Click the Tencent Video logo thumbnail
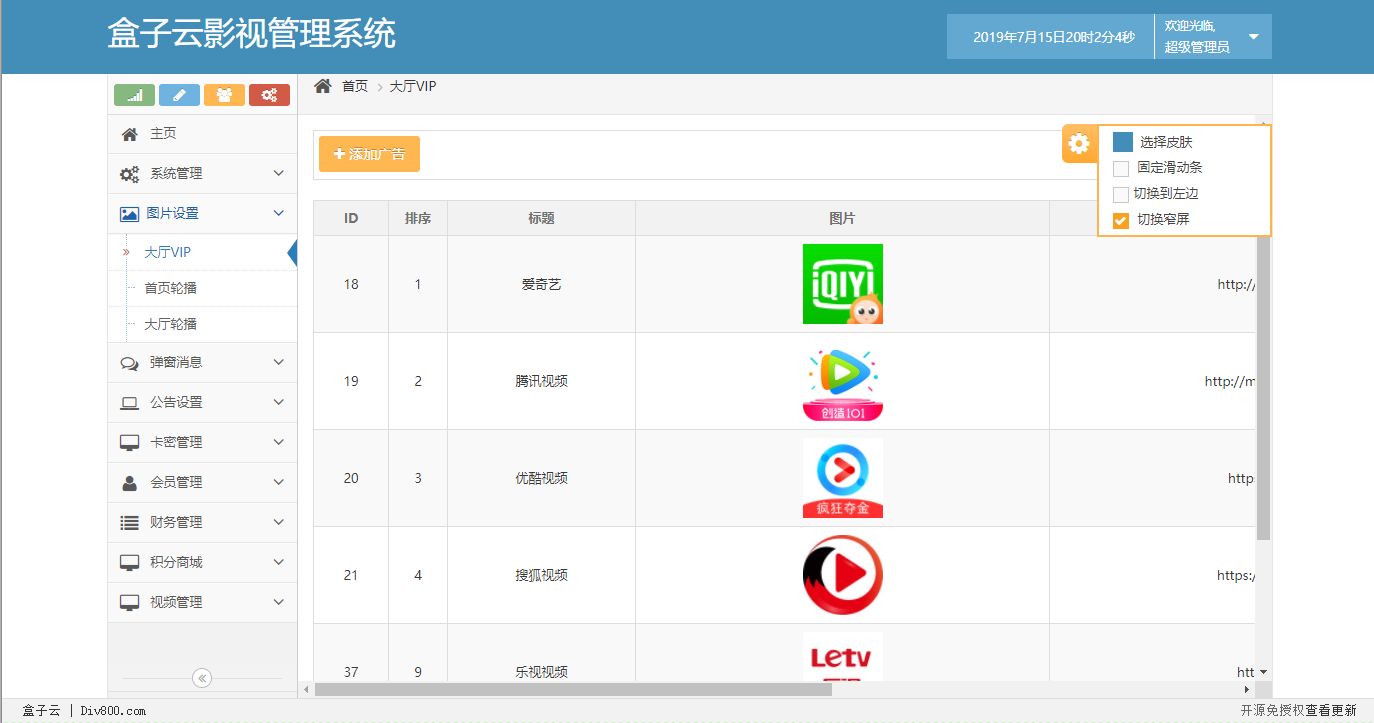Screen dimensions: 1374x723 842,381
